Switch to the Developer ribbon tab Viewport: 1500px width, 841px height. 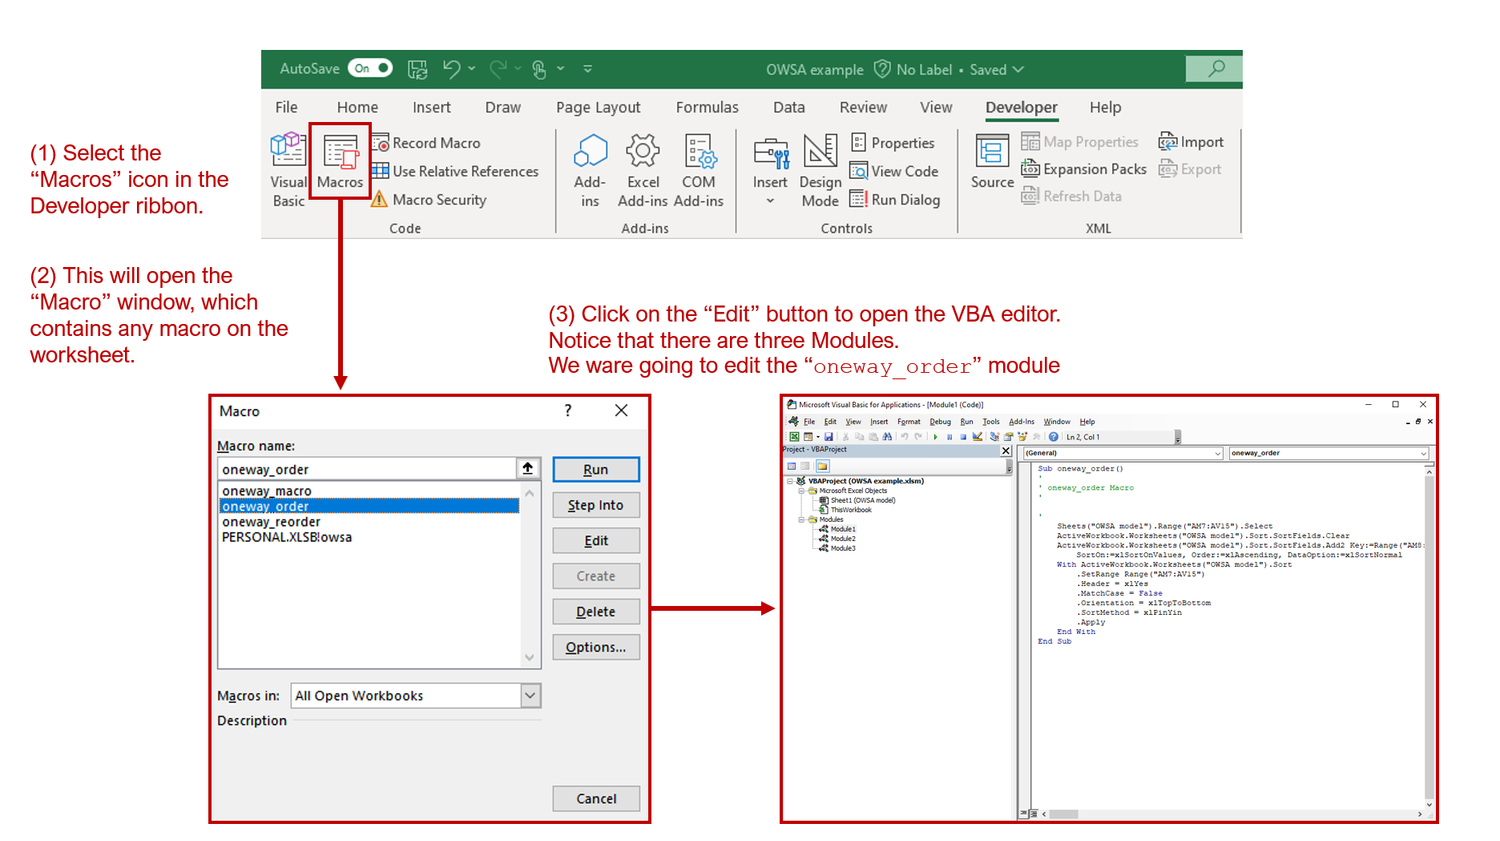pyautogui.click(x=1021, y=107)
